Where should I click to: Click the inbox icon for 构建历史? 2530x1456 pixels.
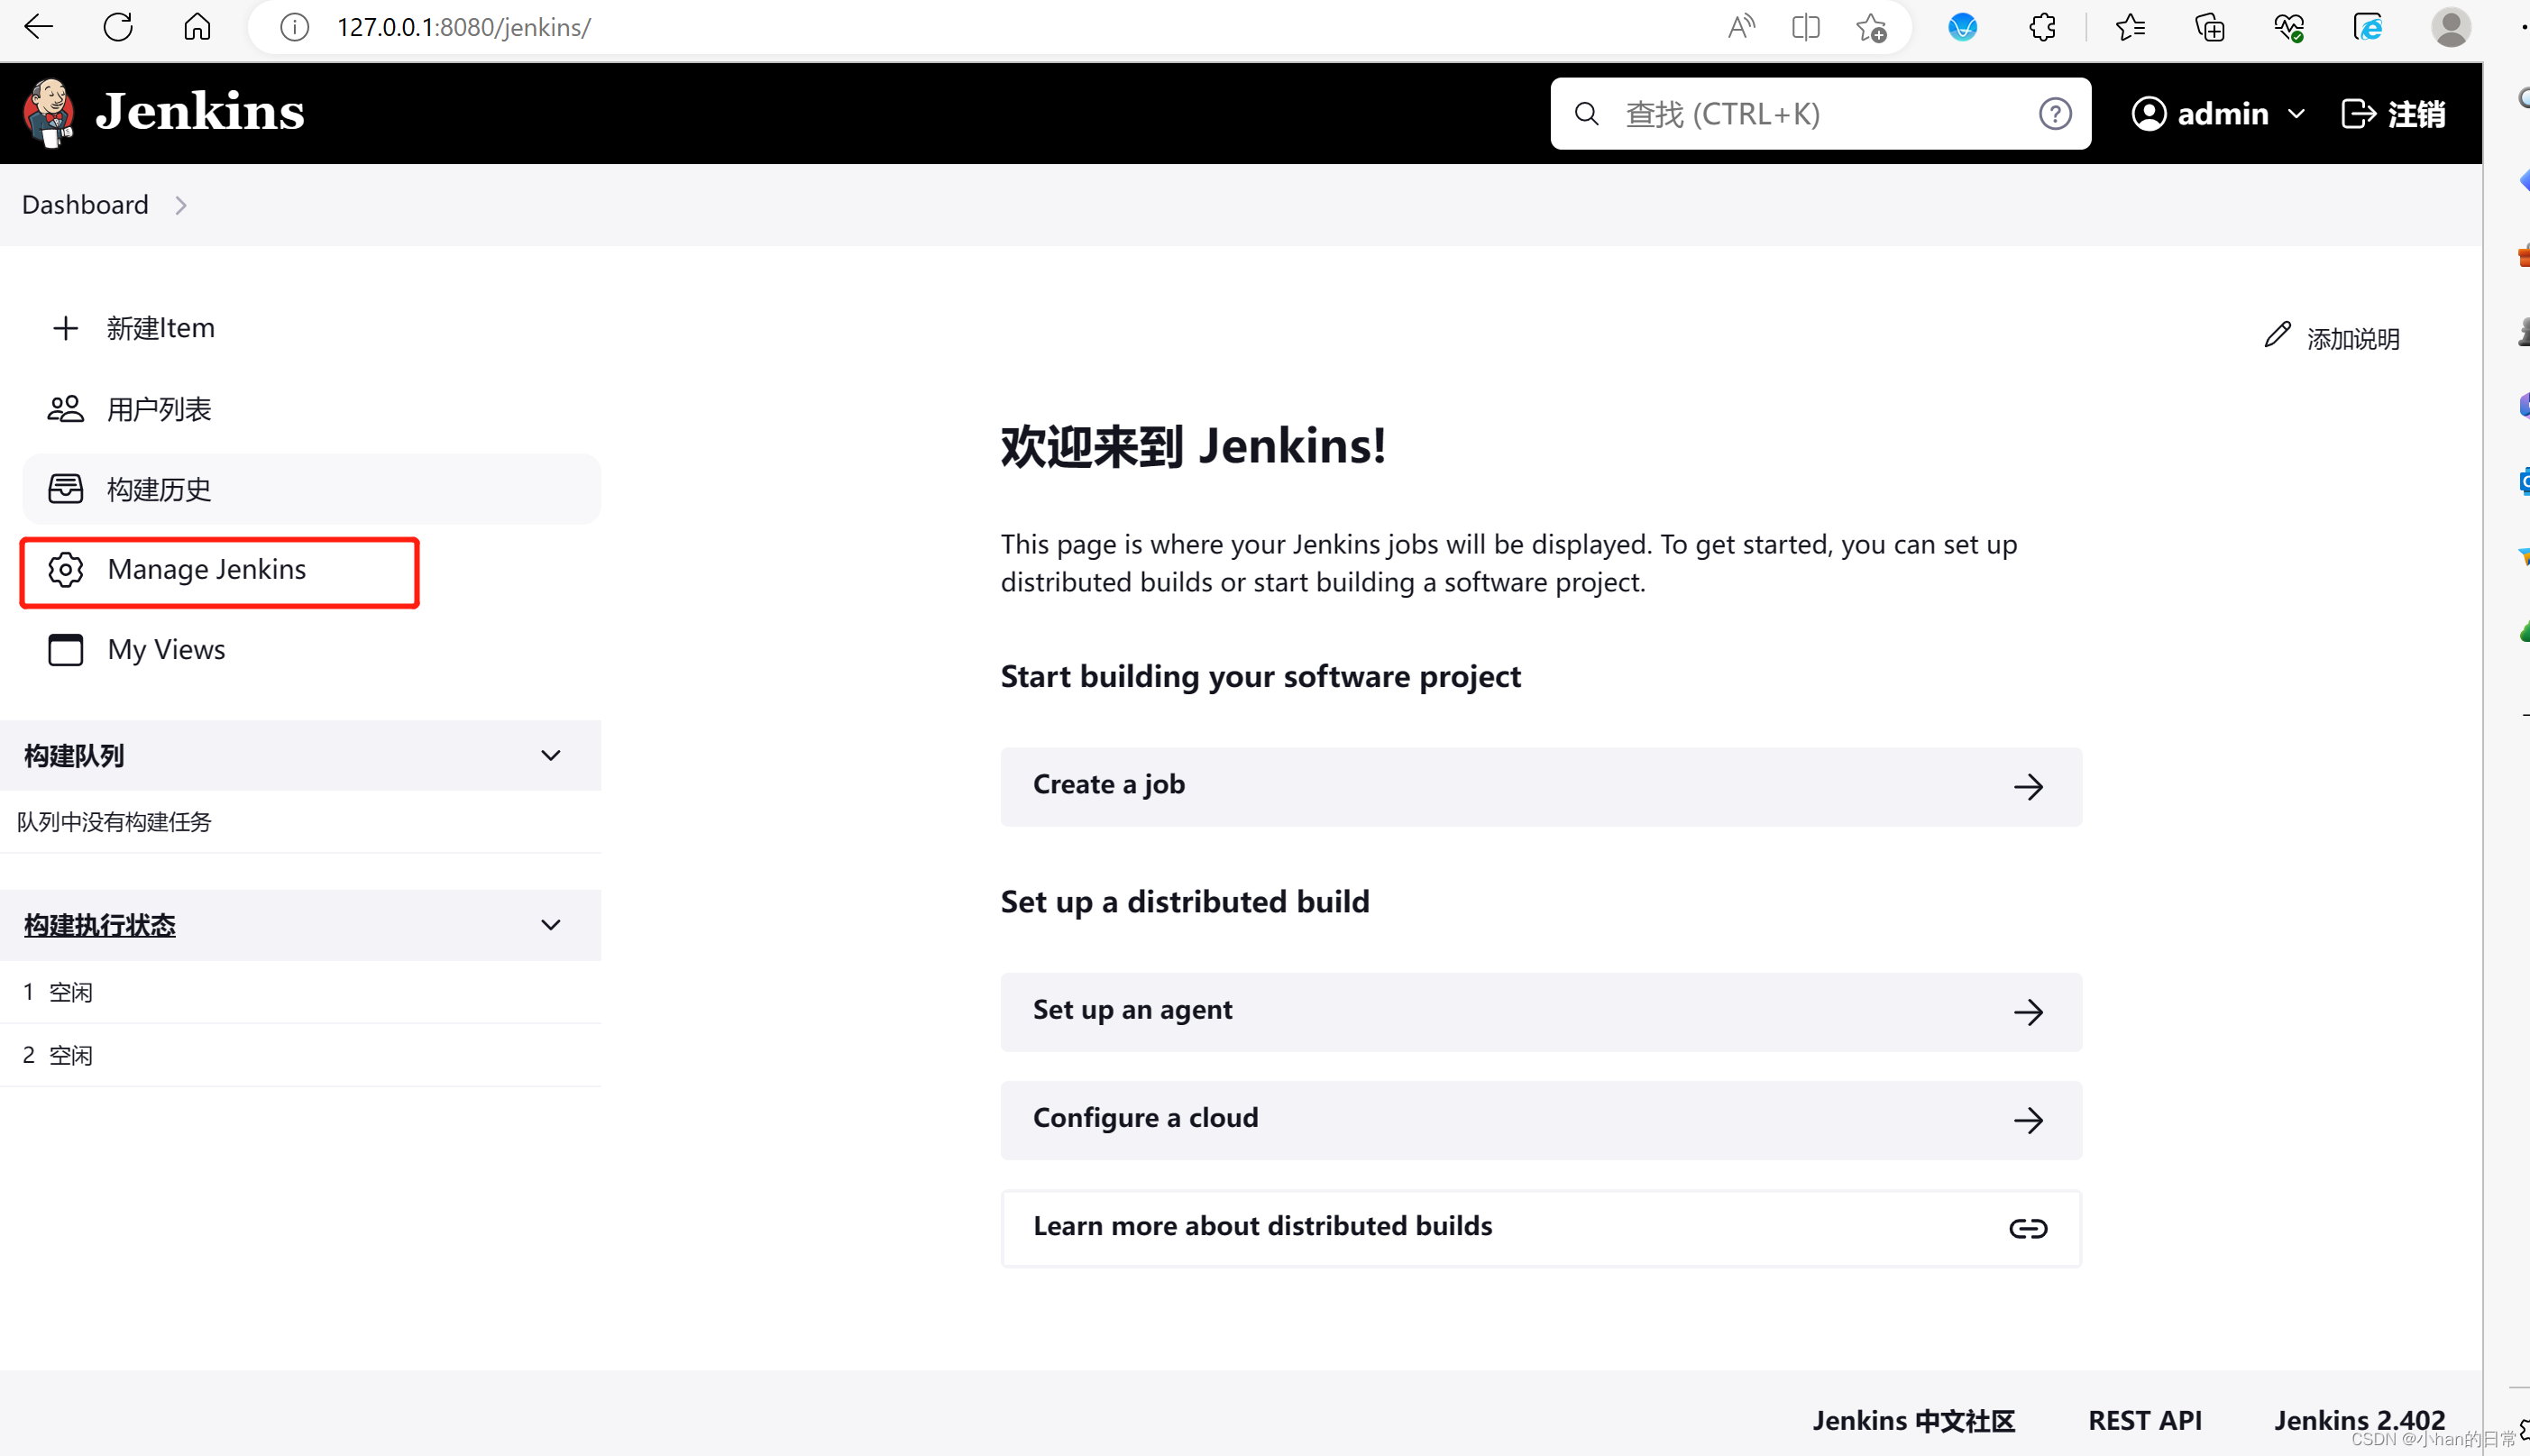[x=65, y=489]
